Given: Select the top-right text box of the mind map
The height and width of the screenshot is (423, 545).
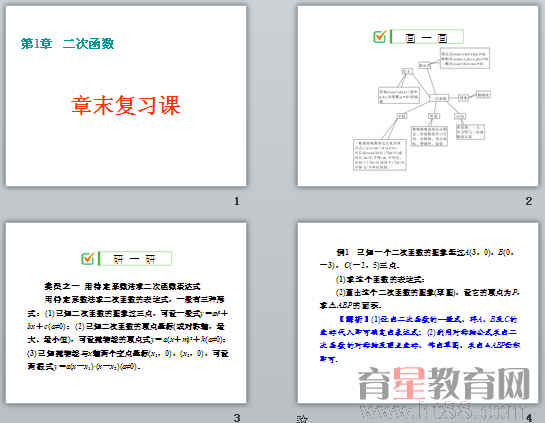Looking at the screenshot, I should tap(465, 58).
